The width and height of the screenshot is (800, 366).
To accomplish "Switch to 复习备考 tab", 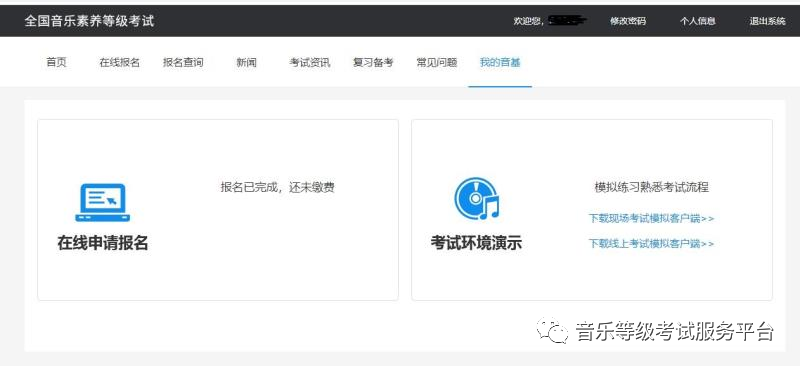I will [373, 63].
